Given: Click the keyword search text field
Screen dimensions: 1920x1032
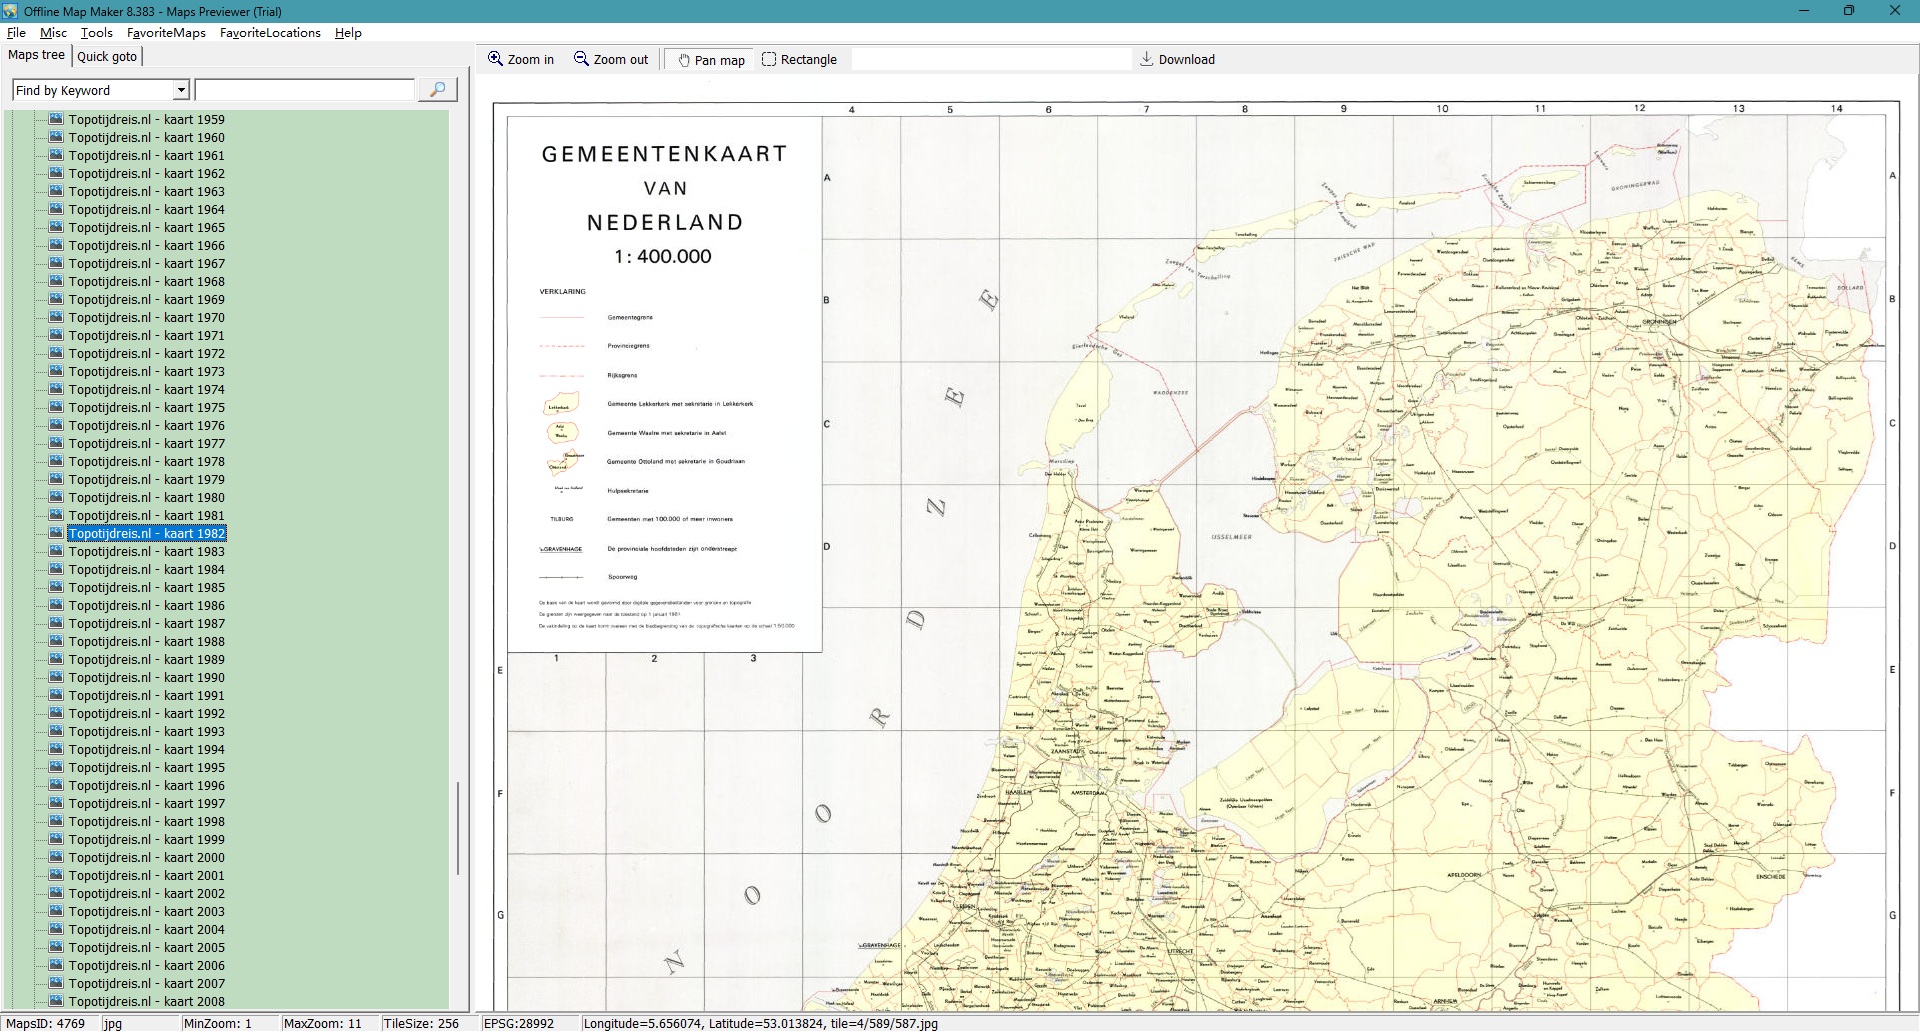Looking at the screenshot, I should tap(304, 90).
